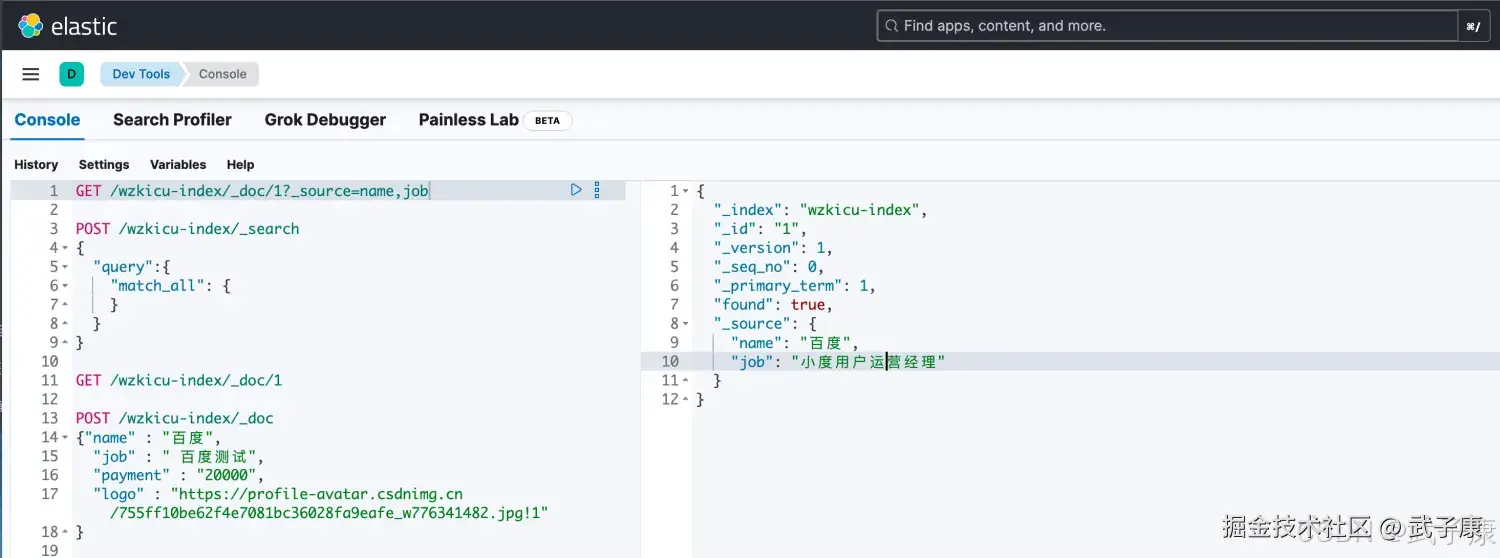Open the hamburger navigation menu

coord(31,74)
